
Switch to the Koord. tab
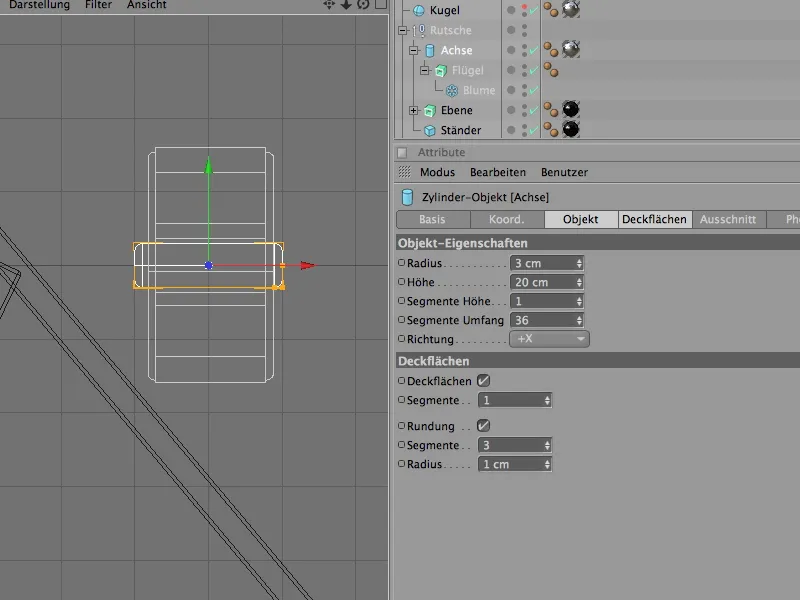pyautogui.click(x=507, y=220)
